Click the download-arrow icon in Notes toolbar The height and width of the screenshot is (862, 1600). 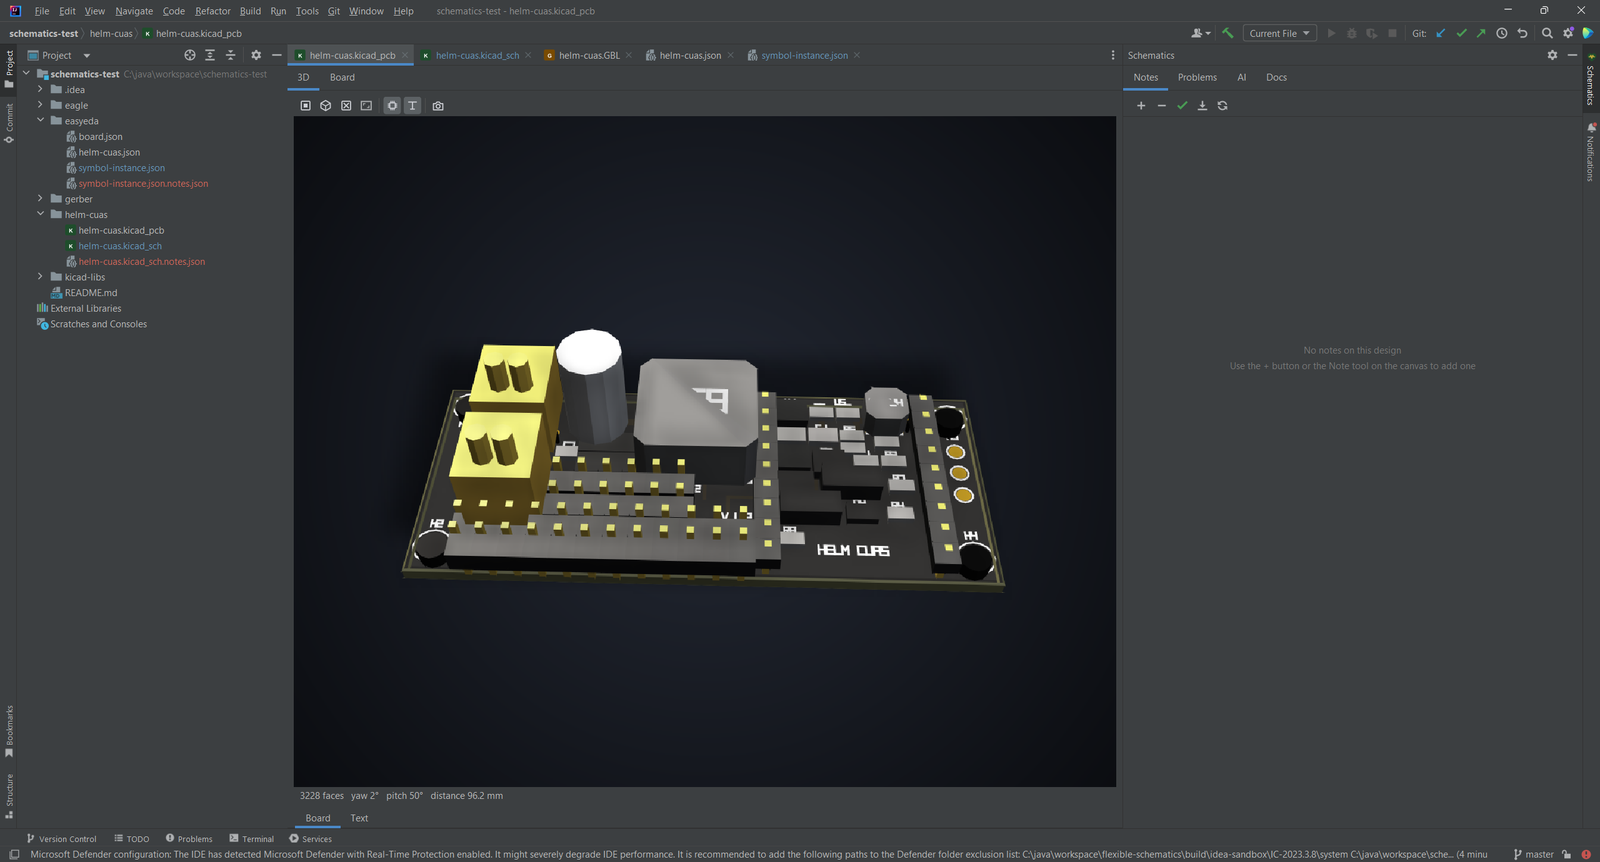[x=1202, y=106]
